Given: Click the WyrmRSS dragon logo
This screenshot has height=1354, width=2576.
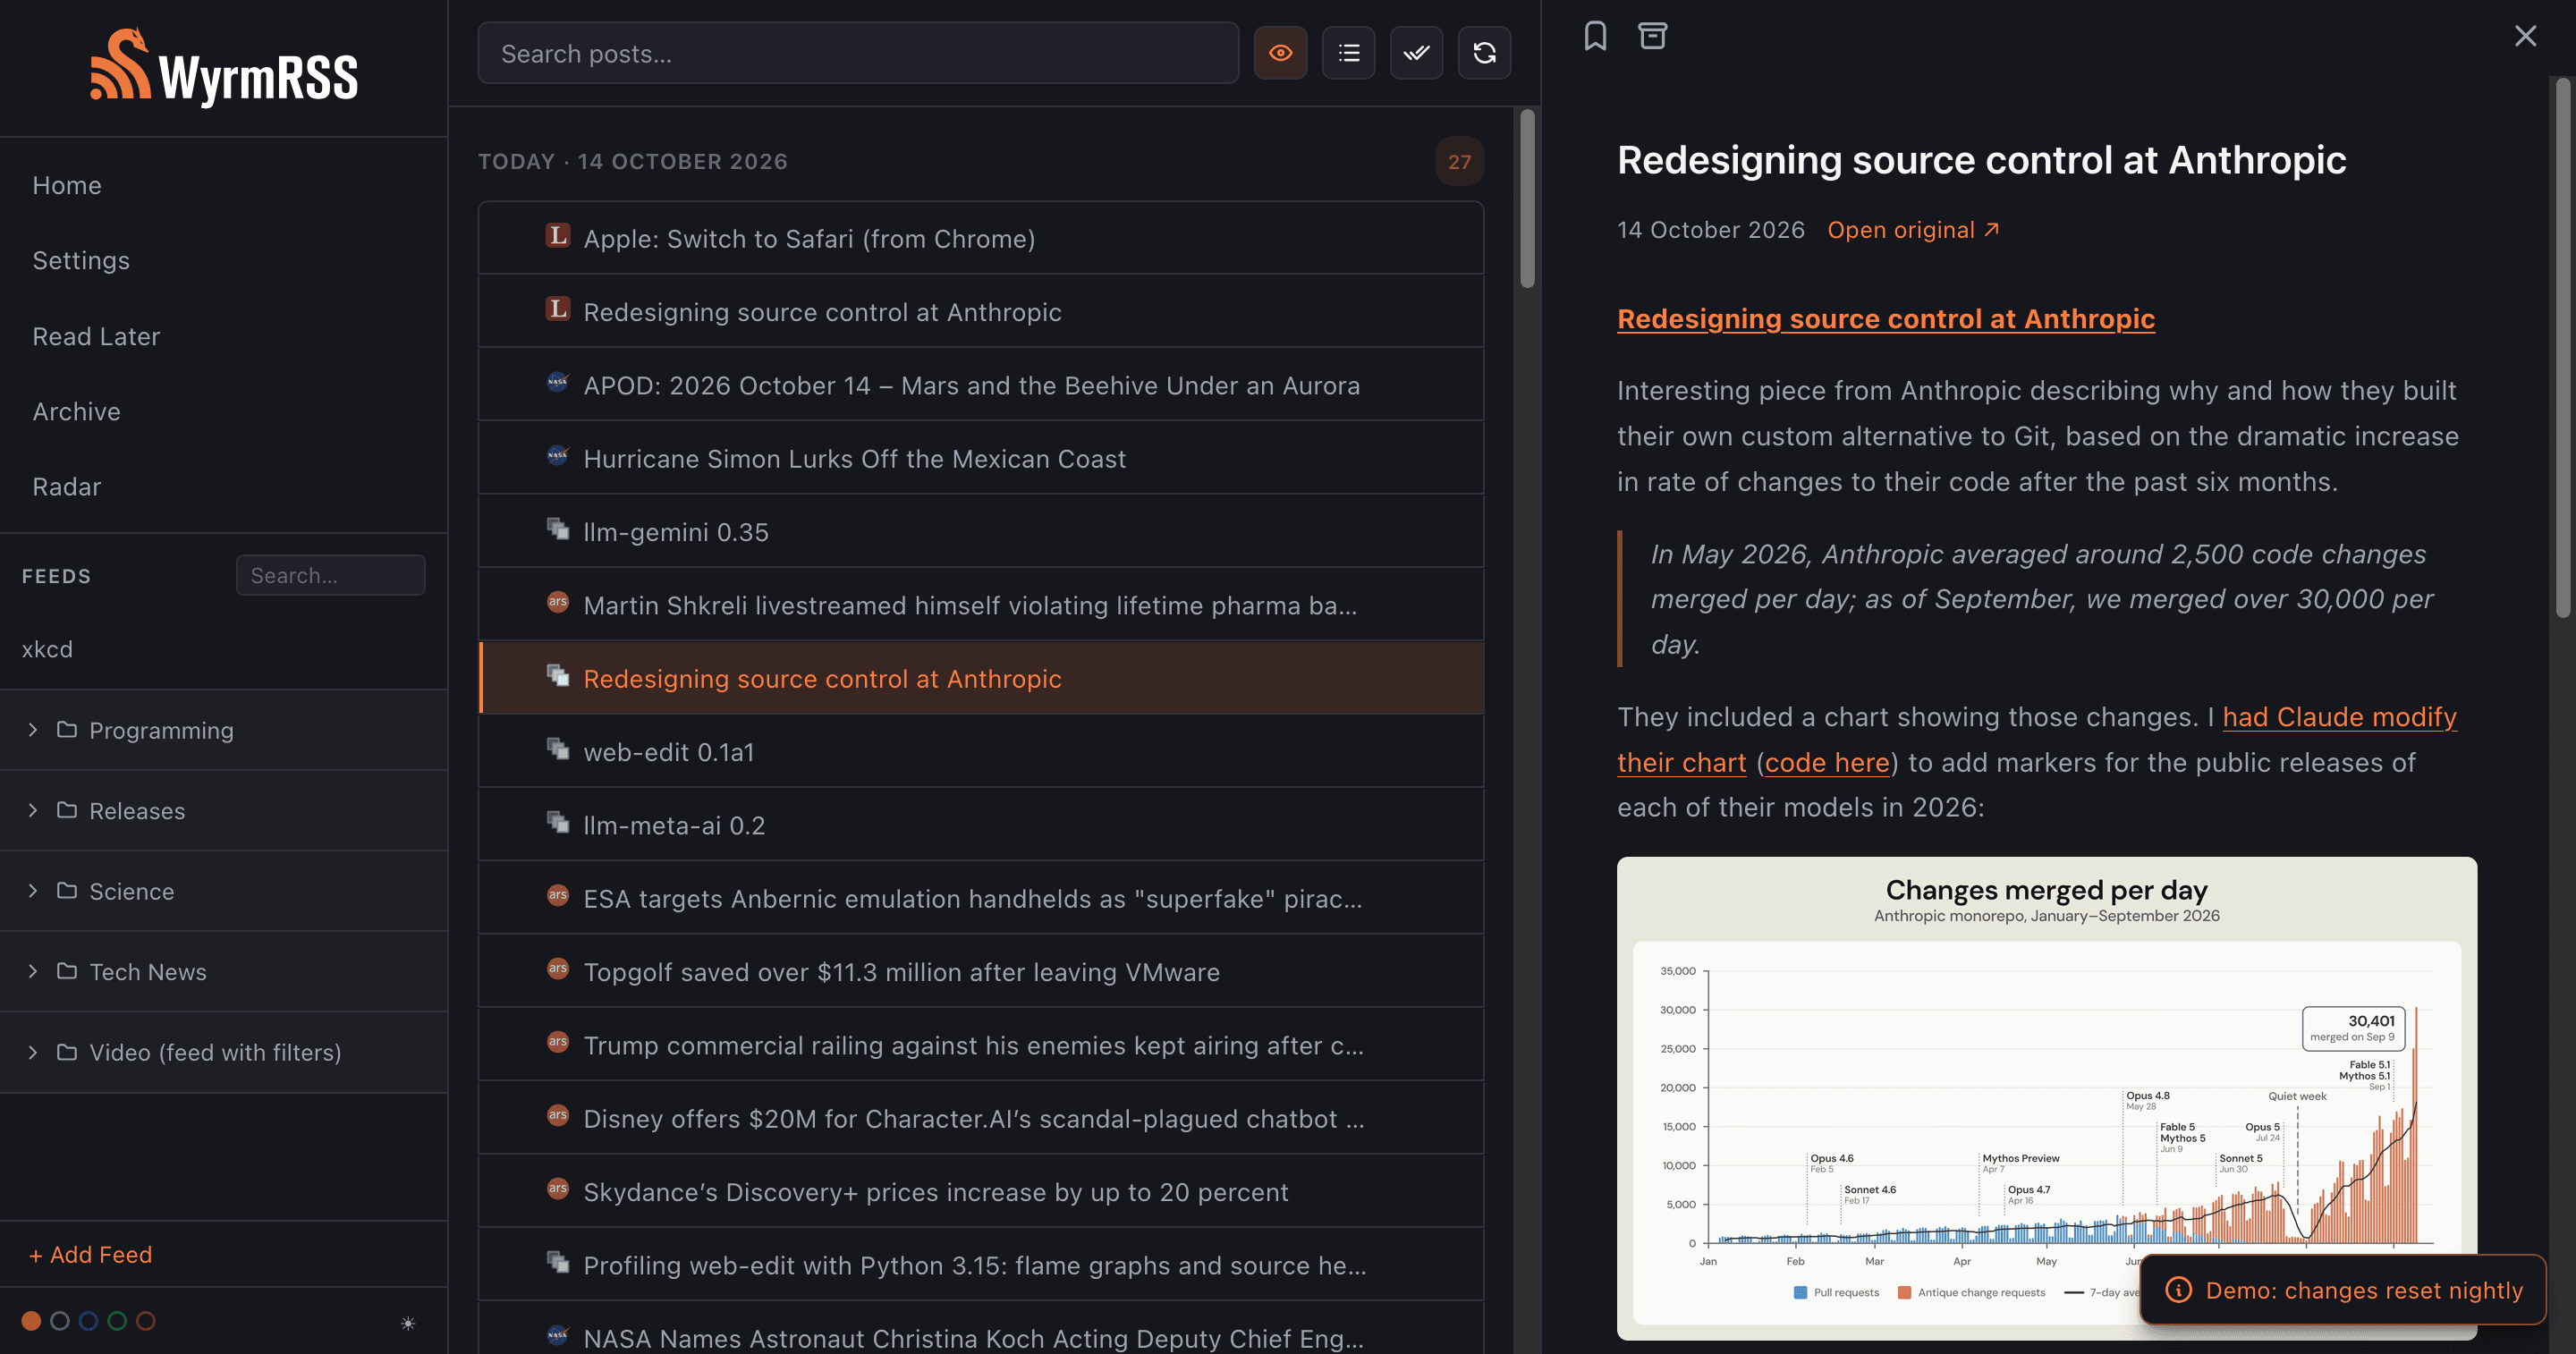Looking at the screenshot, I should (x=224, y=66).
